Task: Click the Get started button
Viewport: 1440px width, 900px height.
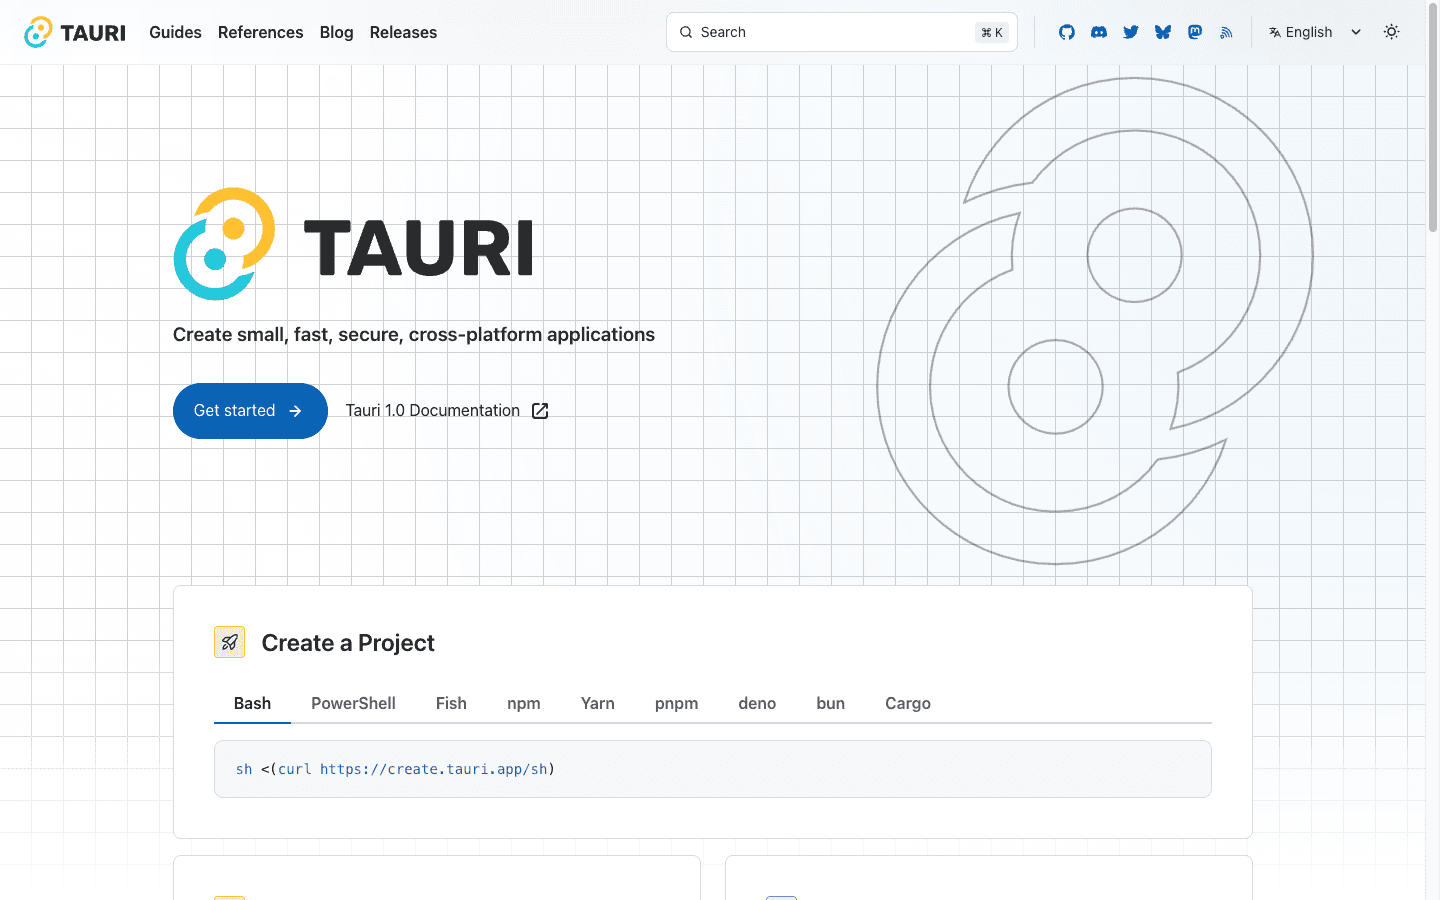Action: [x=250, y=411]
